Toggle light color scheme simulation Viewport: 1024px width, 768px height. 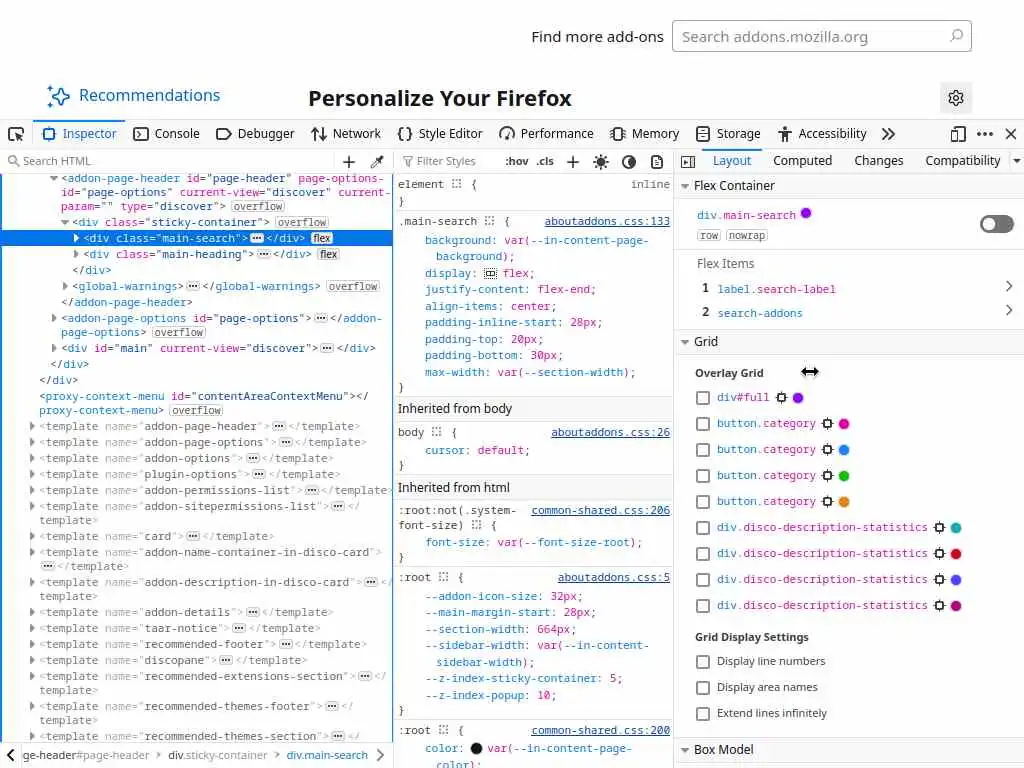[601, 161]
